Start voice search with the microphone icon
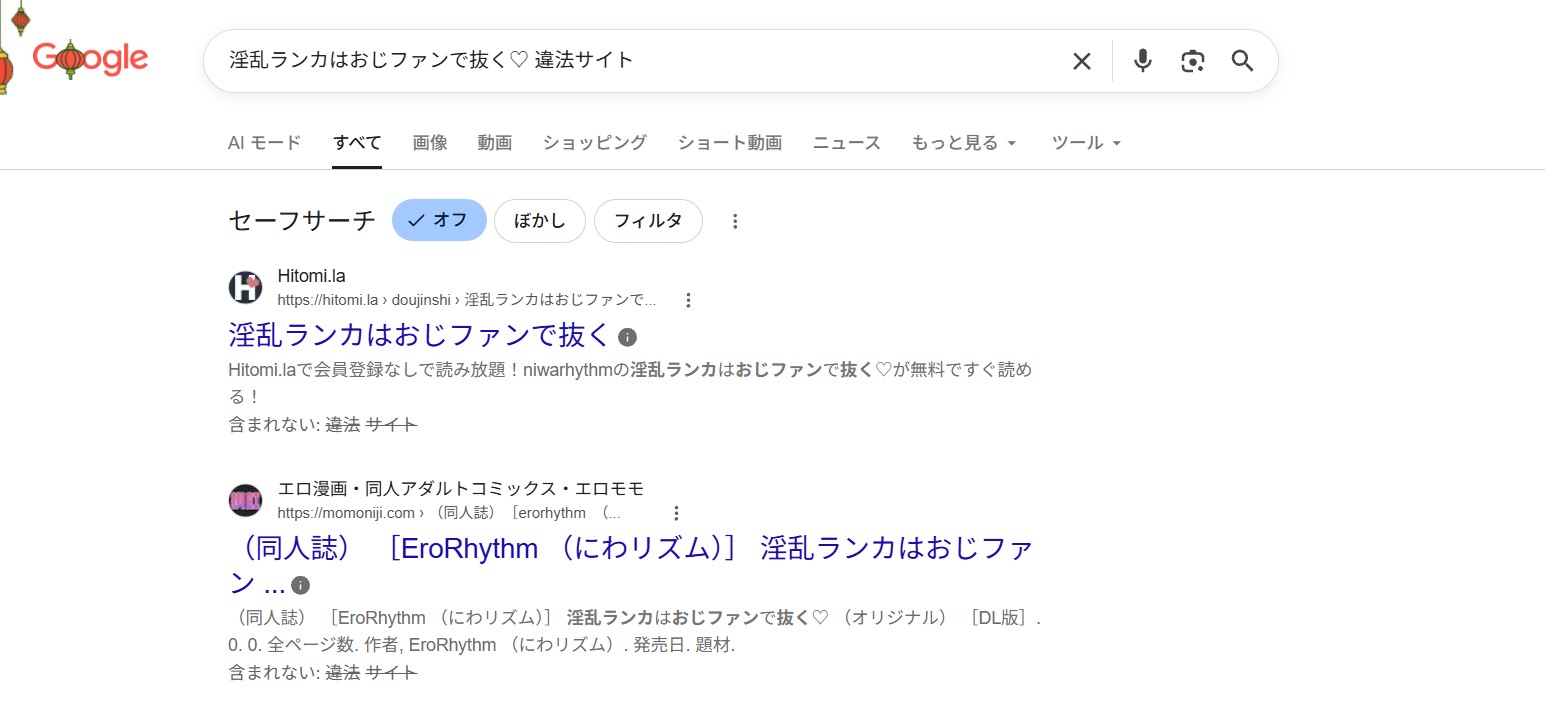This screenshot has width=1545, height=710. coord(1142,61)
